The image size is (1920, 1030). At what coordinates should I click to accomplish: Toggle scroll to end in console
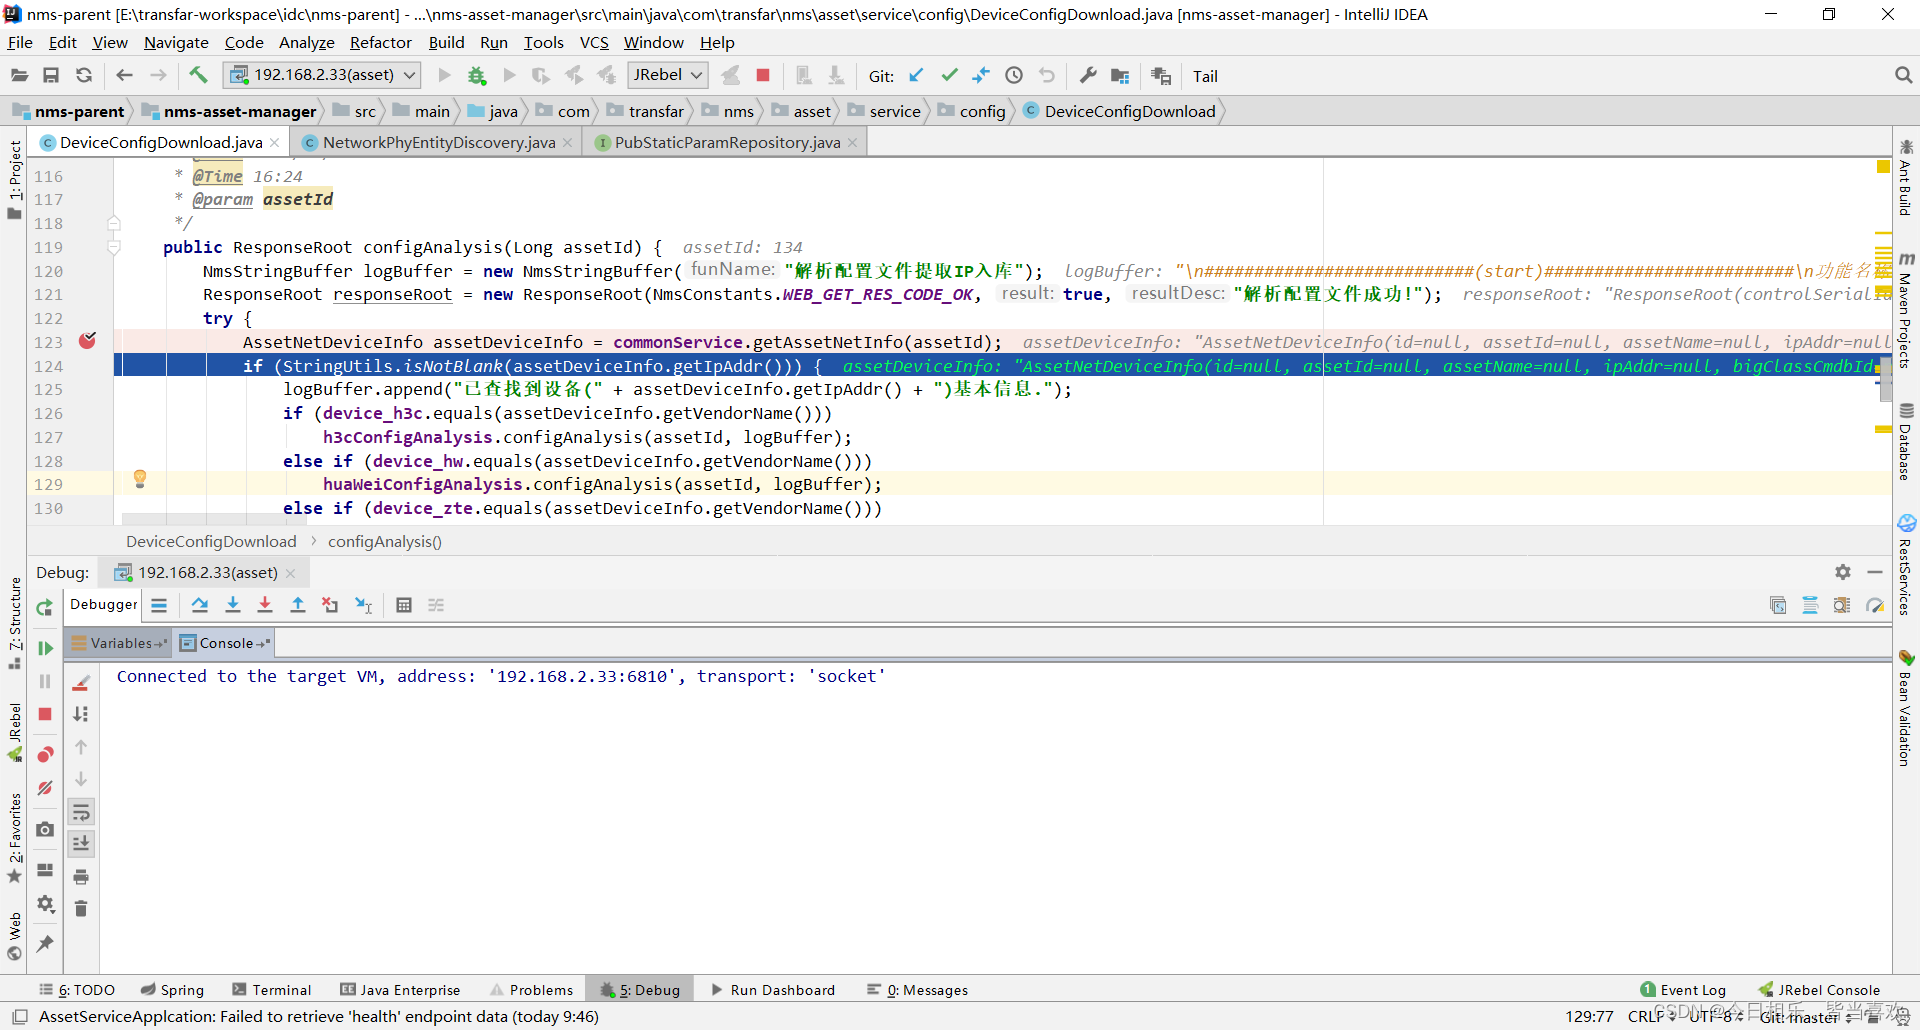coord(81,844)
